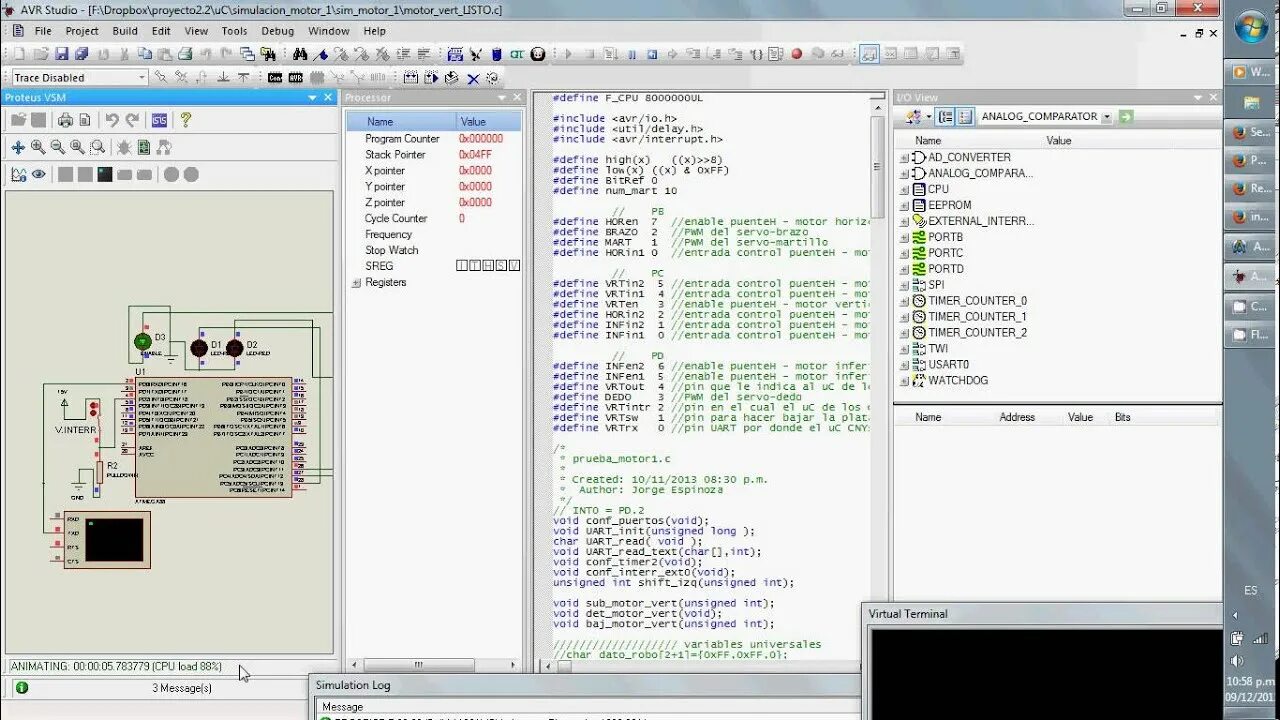Expand AD_CONVERTER in I/O View

click(904, 157)
